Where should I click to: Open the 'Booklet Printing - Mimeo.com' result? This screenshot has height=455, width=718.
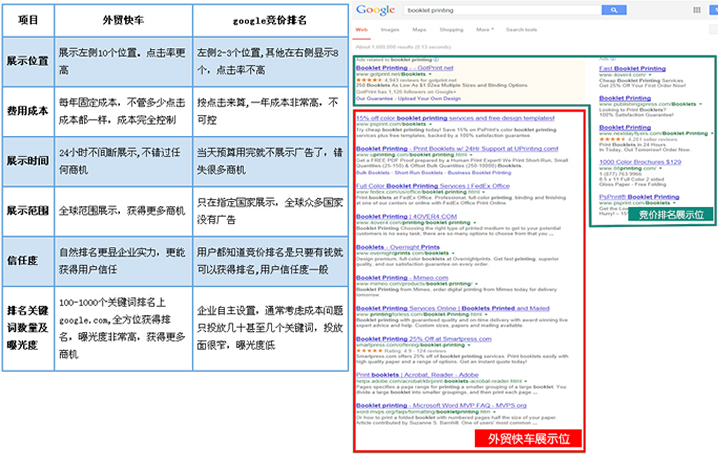click(402, 278)
